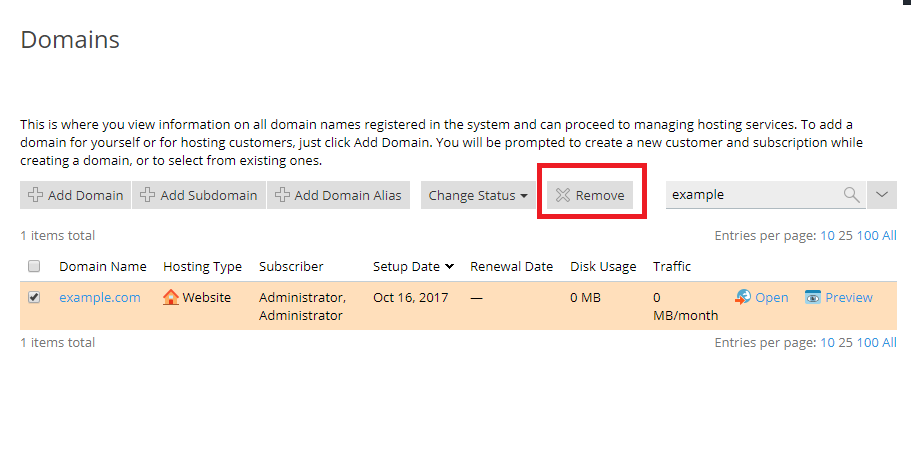Click the Open globe icon
911x454 pixels.
tap(743, 297)
